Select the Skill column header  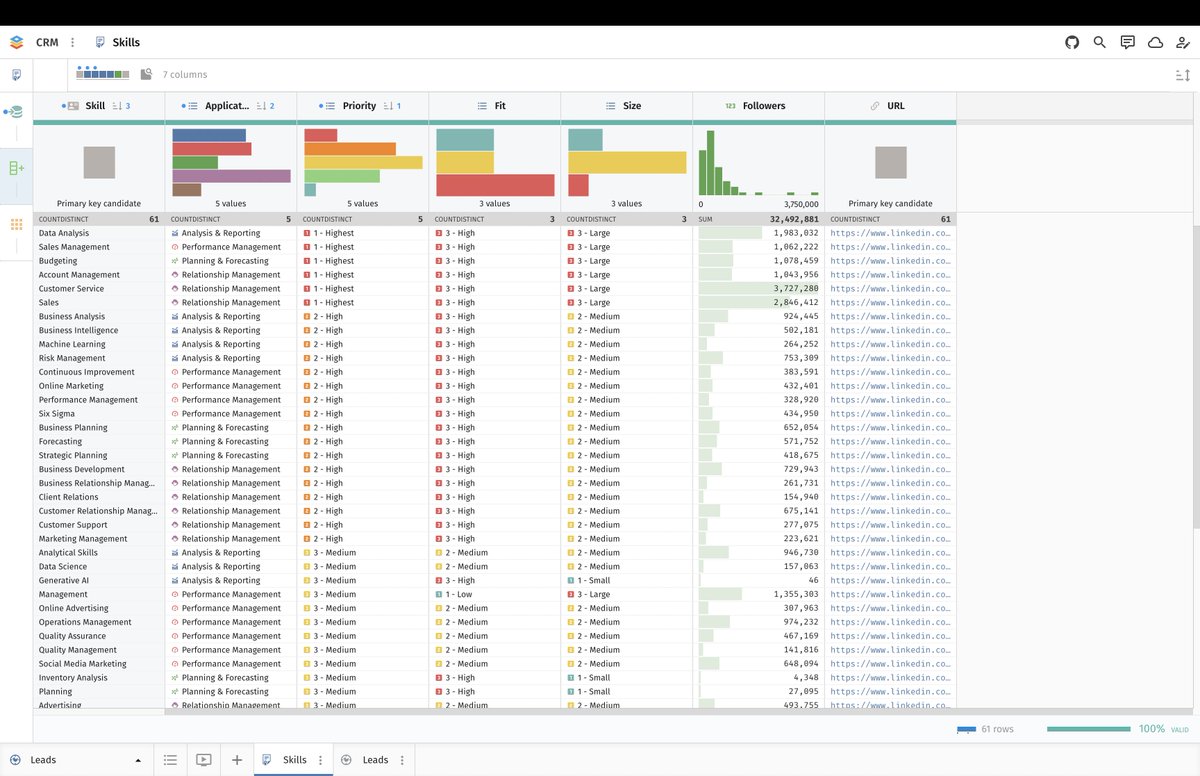pyautogui.click(x=99, y=105)
